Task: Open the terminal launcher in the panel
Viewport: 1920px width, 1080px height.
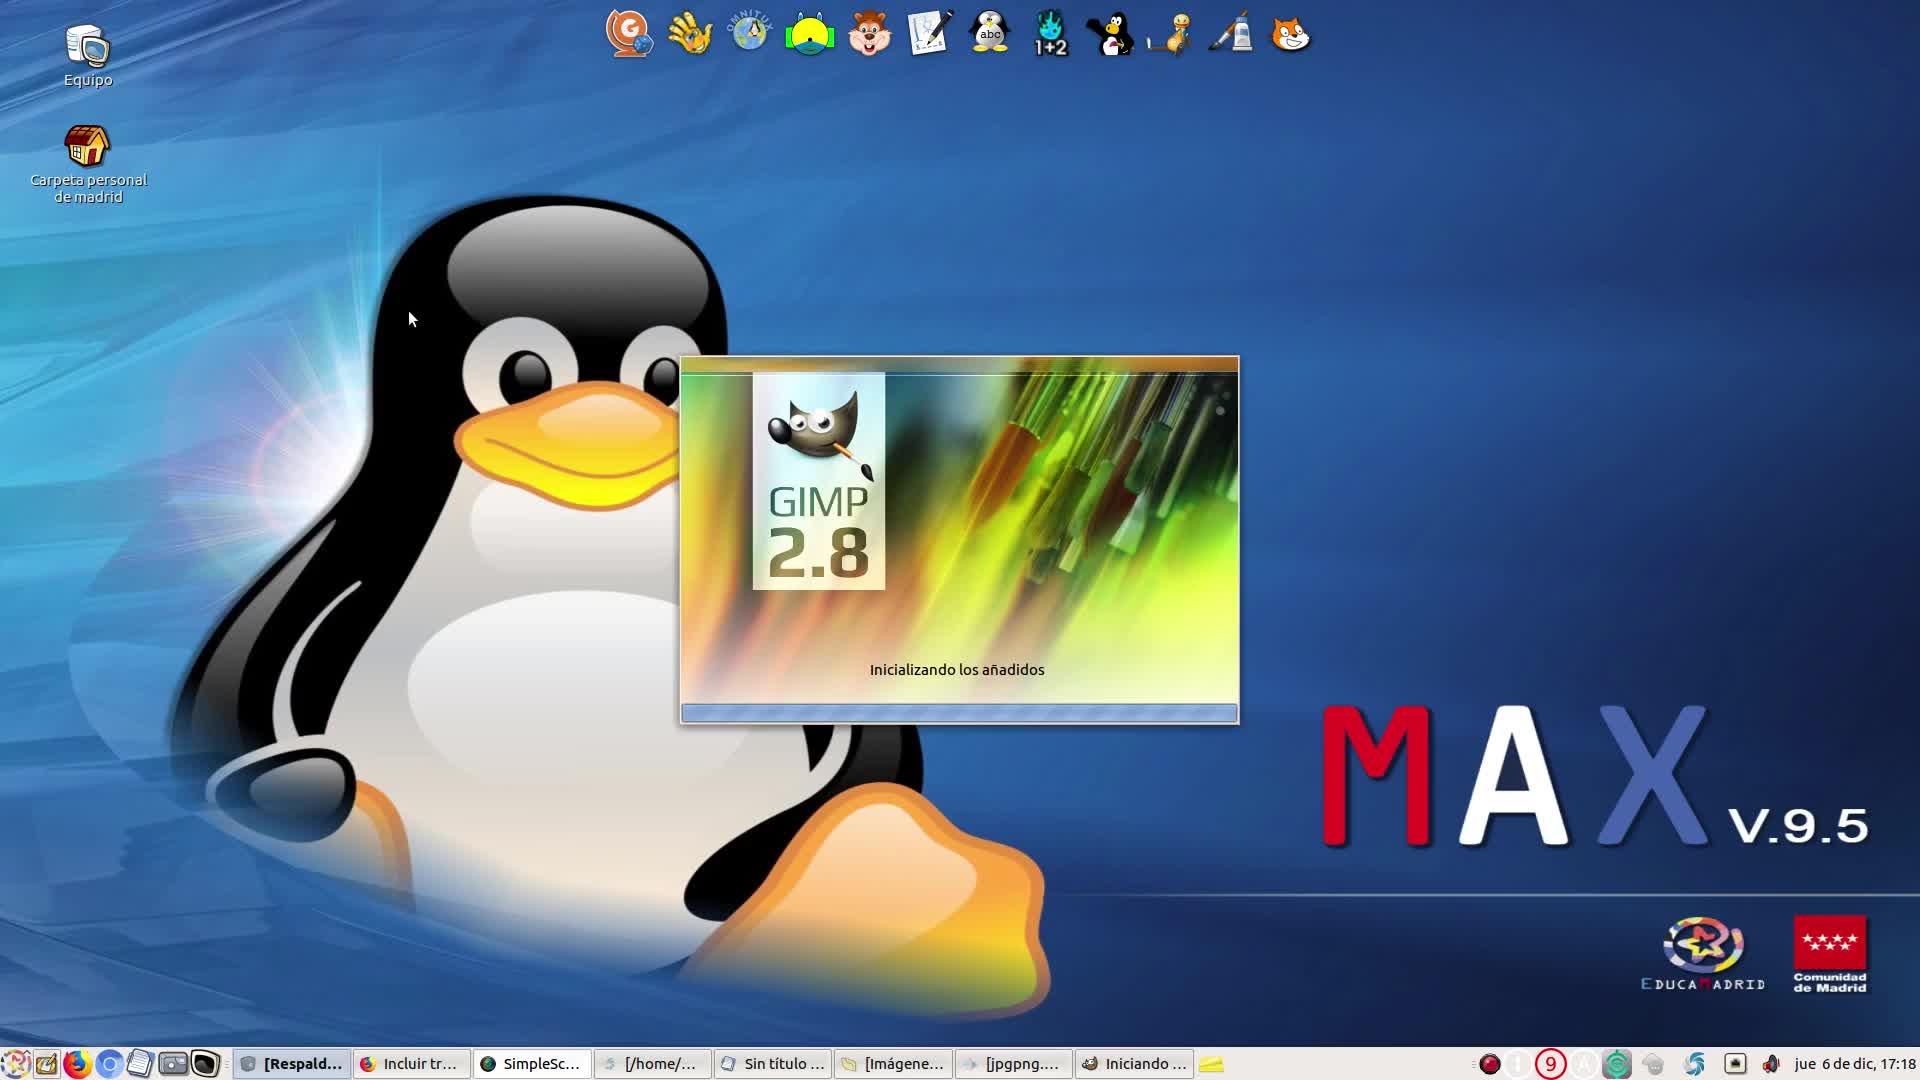Action: coord(205,1064)
